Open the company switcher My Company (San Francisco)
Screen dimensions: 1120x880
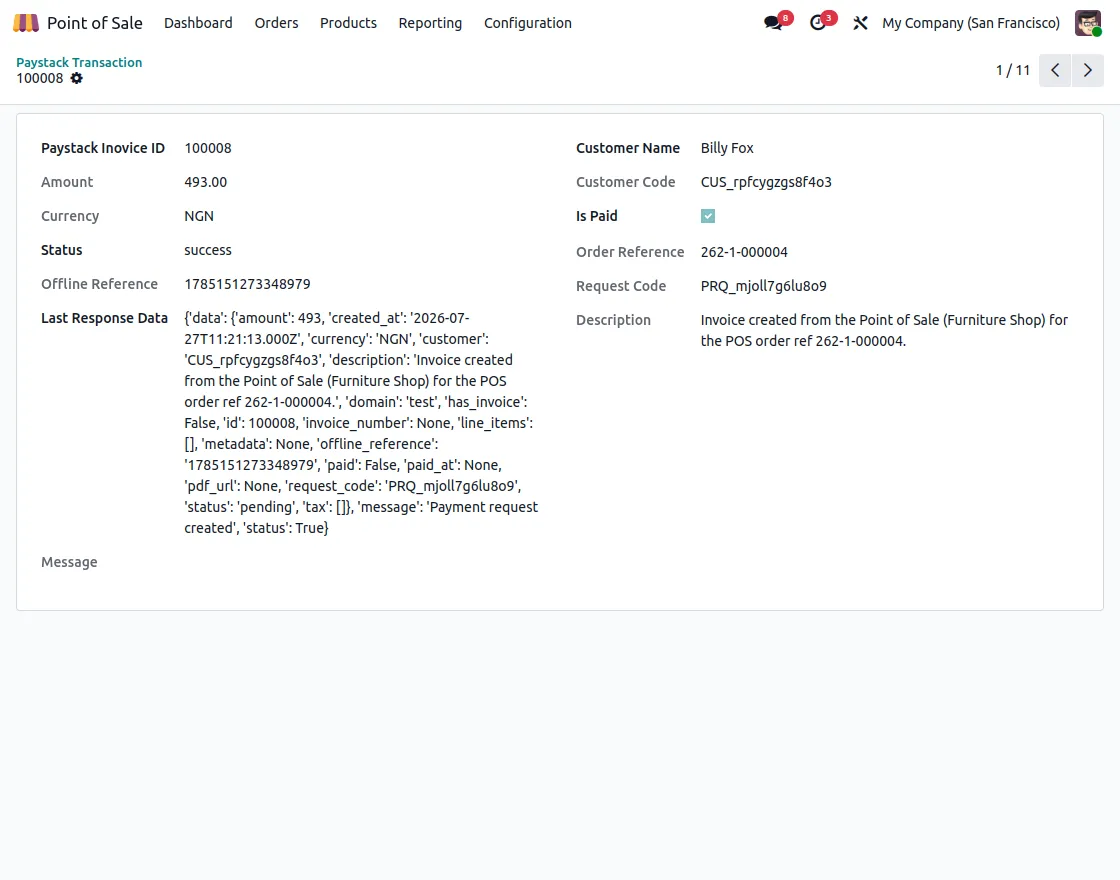click(971, 23)
